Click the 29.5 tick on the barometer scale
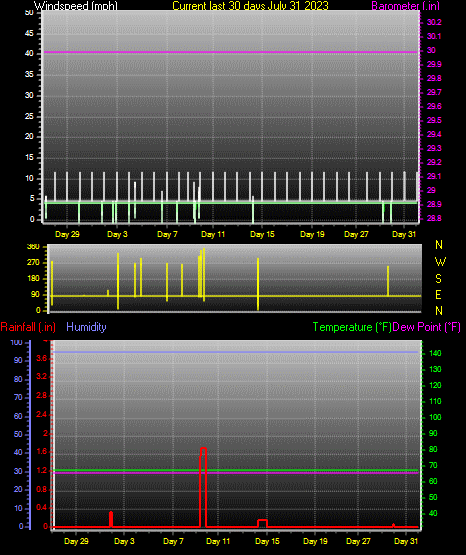466x555 pixels. [434, 120]
